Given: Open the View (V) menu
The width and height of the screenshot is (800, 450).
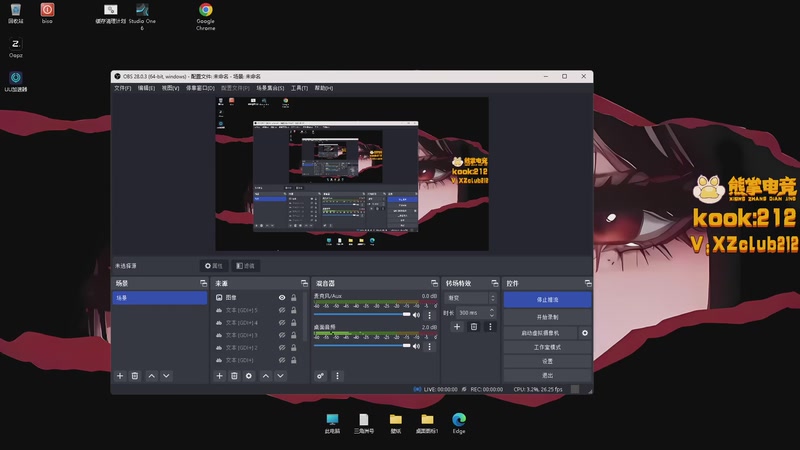Looking at the screenshot, I should point(170,88).
